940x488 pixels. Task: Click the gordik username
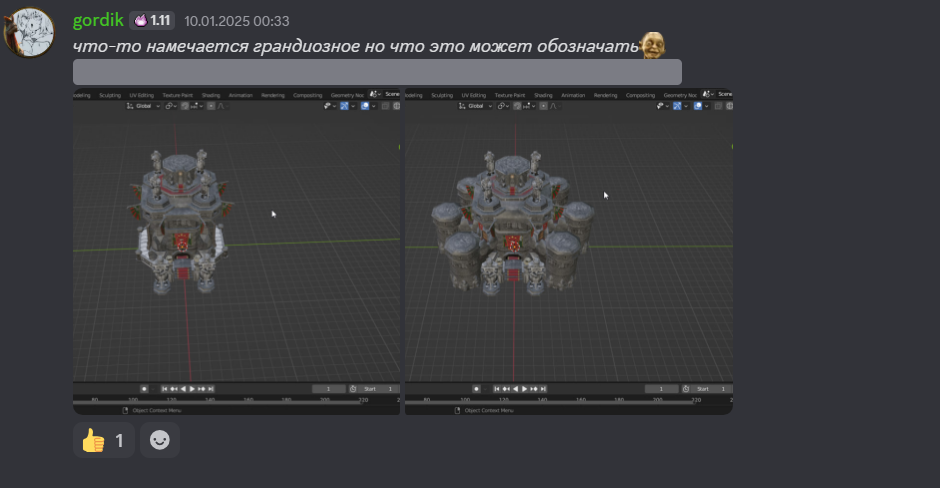98,20
